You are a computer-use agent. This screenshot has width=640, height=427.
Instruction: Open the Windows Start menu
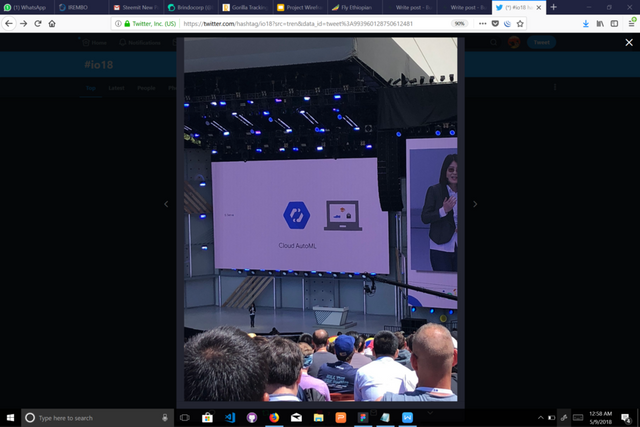pos(10,418)
